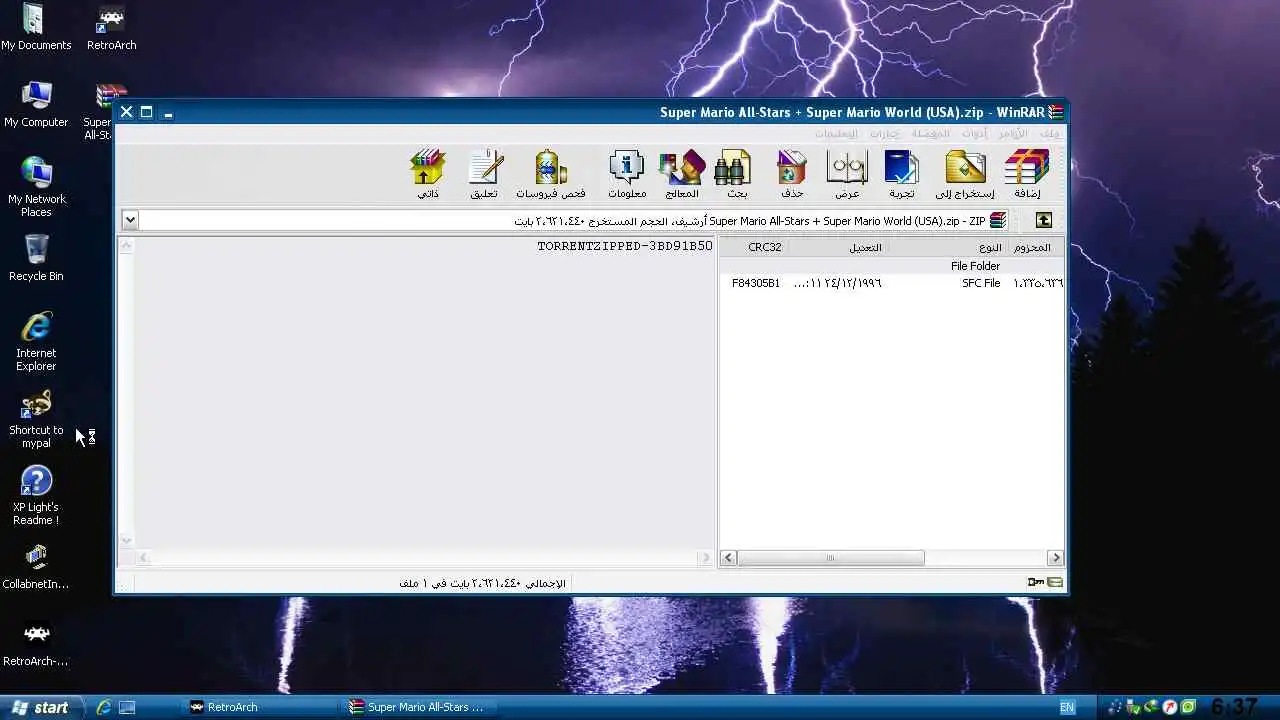
Task: Click the key password icon in status bar
Action: coord(1035,582)
